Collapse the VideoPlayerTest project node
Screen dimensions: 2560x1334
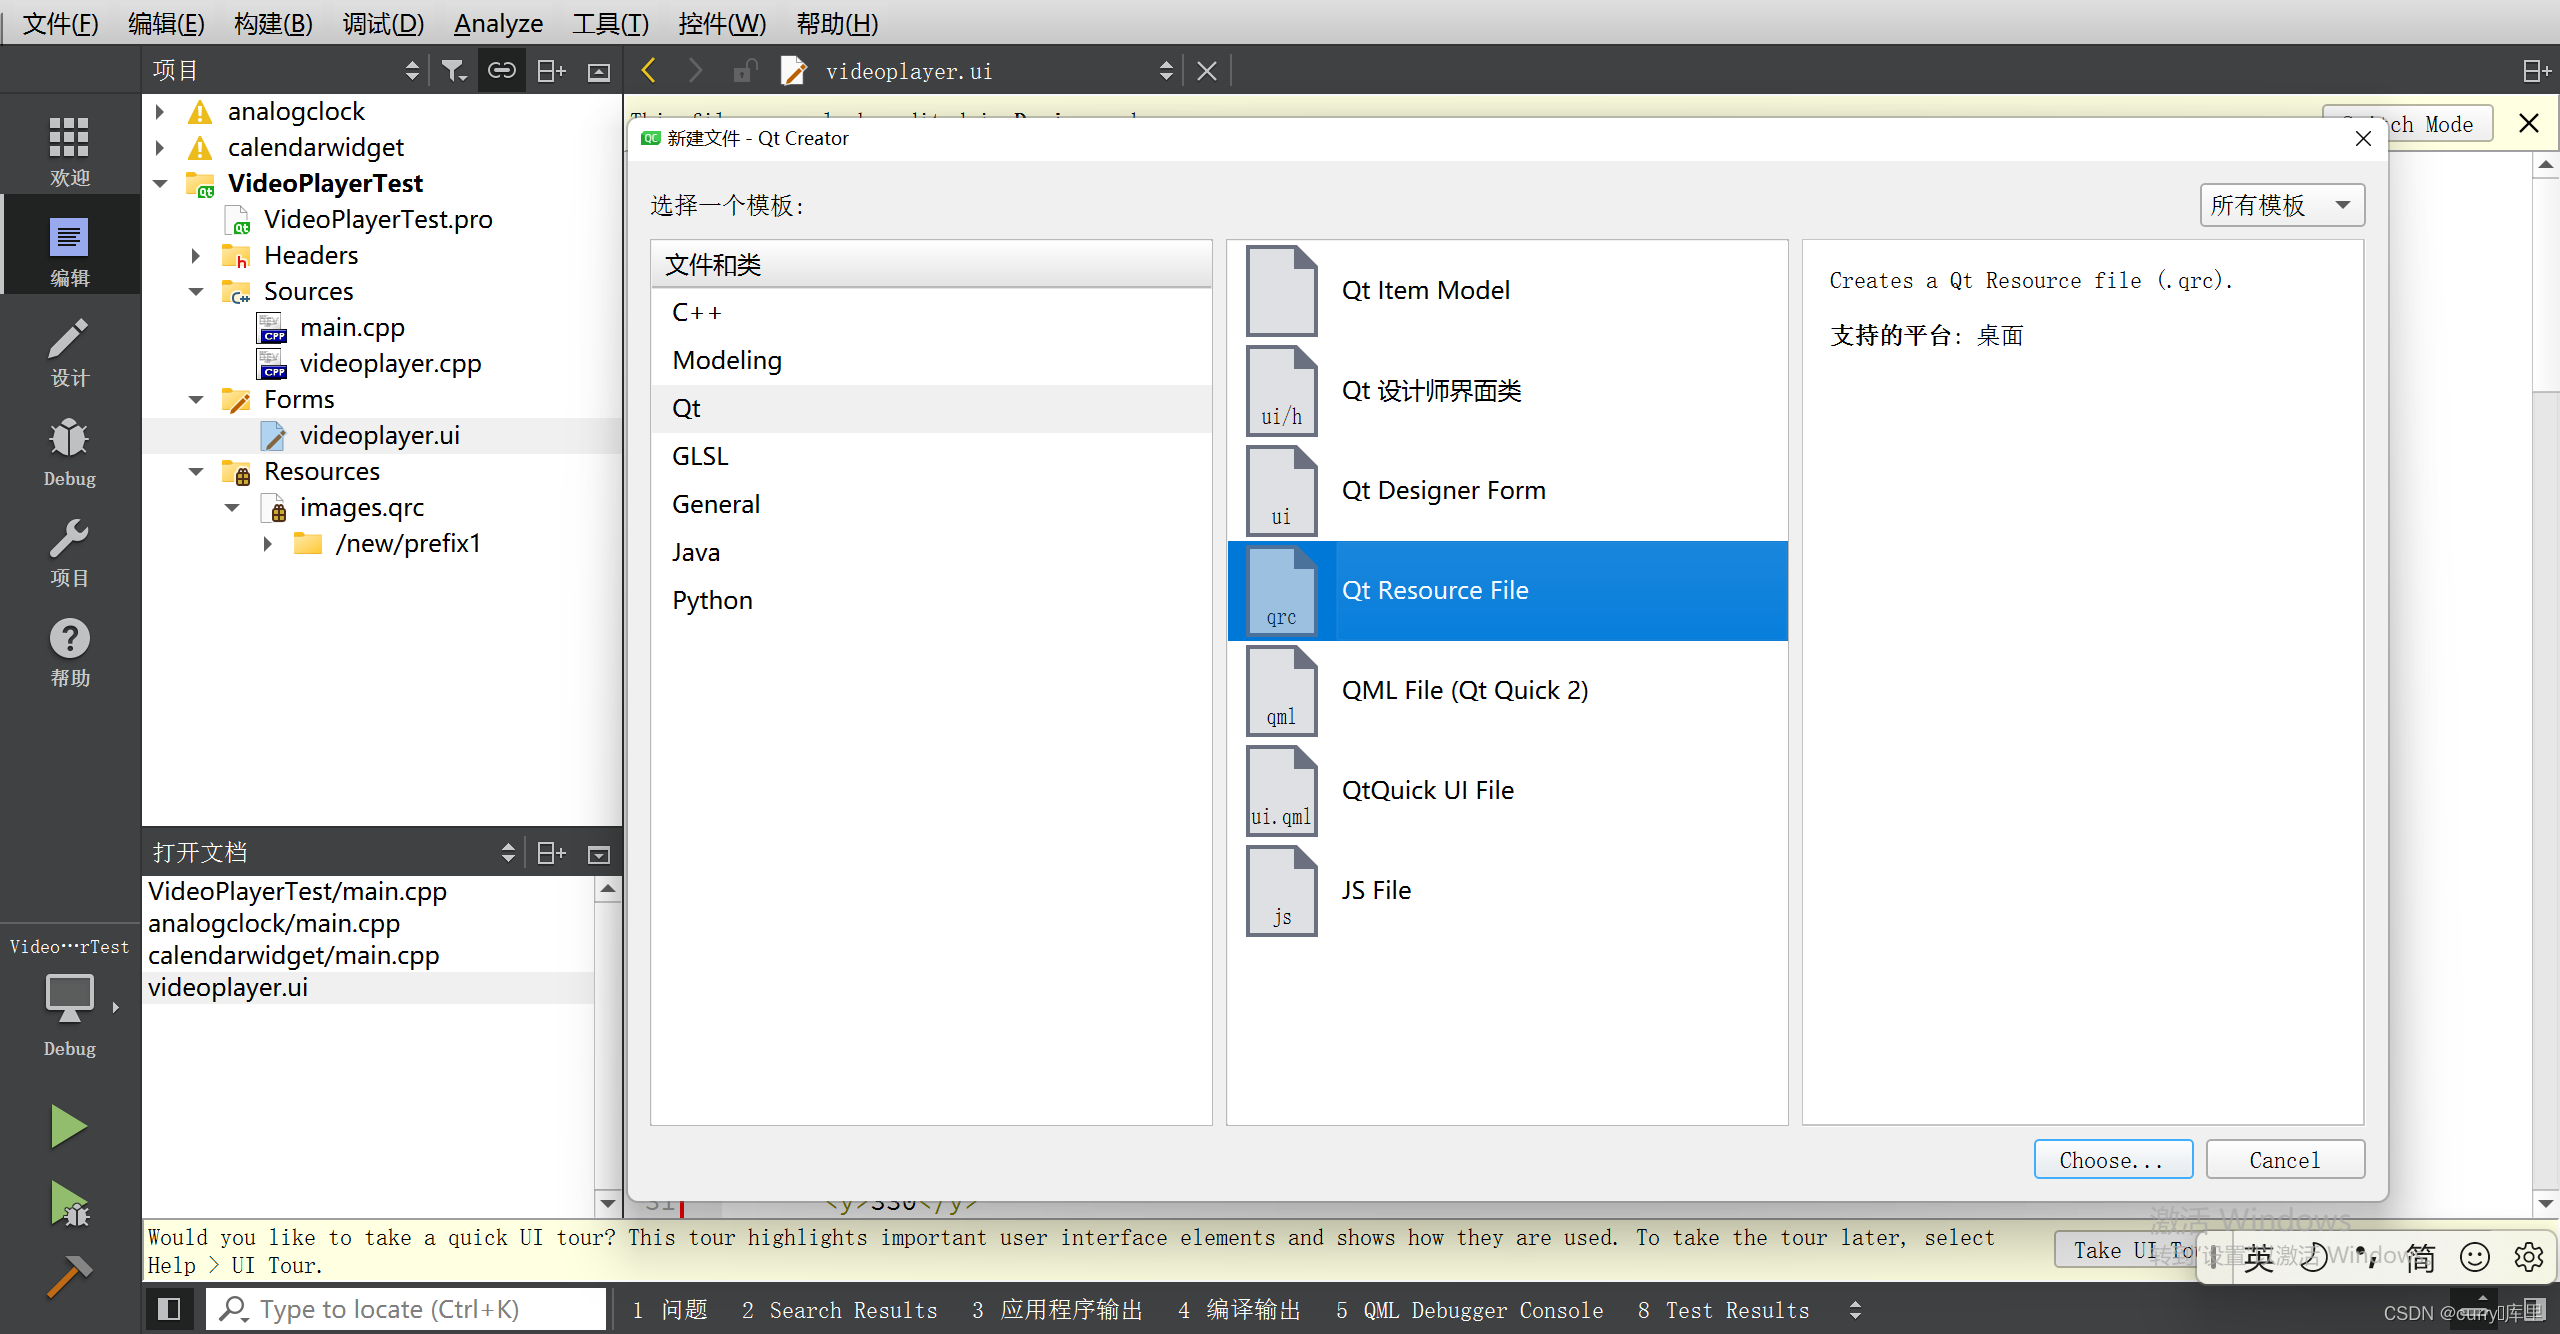[160, 184]
